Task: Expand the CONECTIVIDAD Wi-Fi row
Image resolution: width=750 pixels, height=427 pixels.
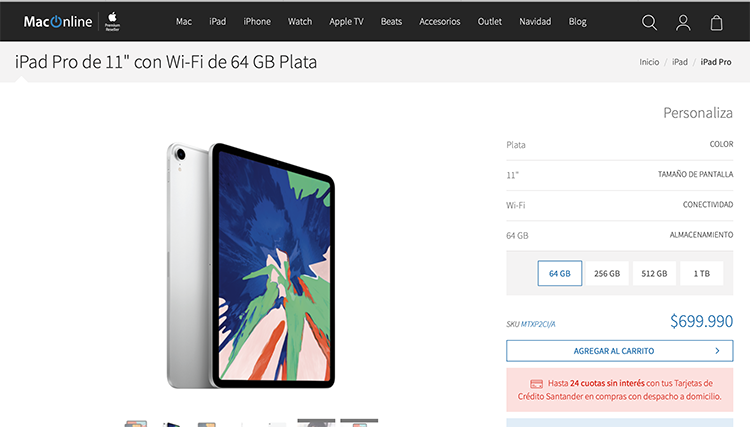Action: point(619,205)
